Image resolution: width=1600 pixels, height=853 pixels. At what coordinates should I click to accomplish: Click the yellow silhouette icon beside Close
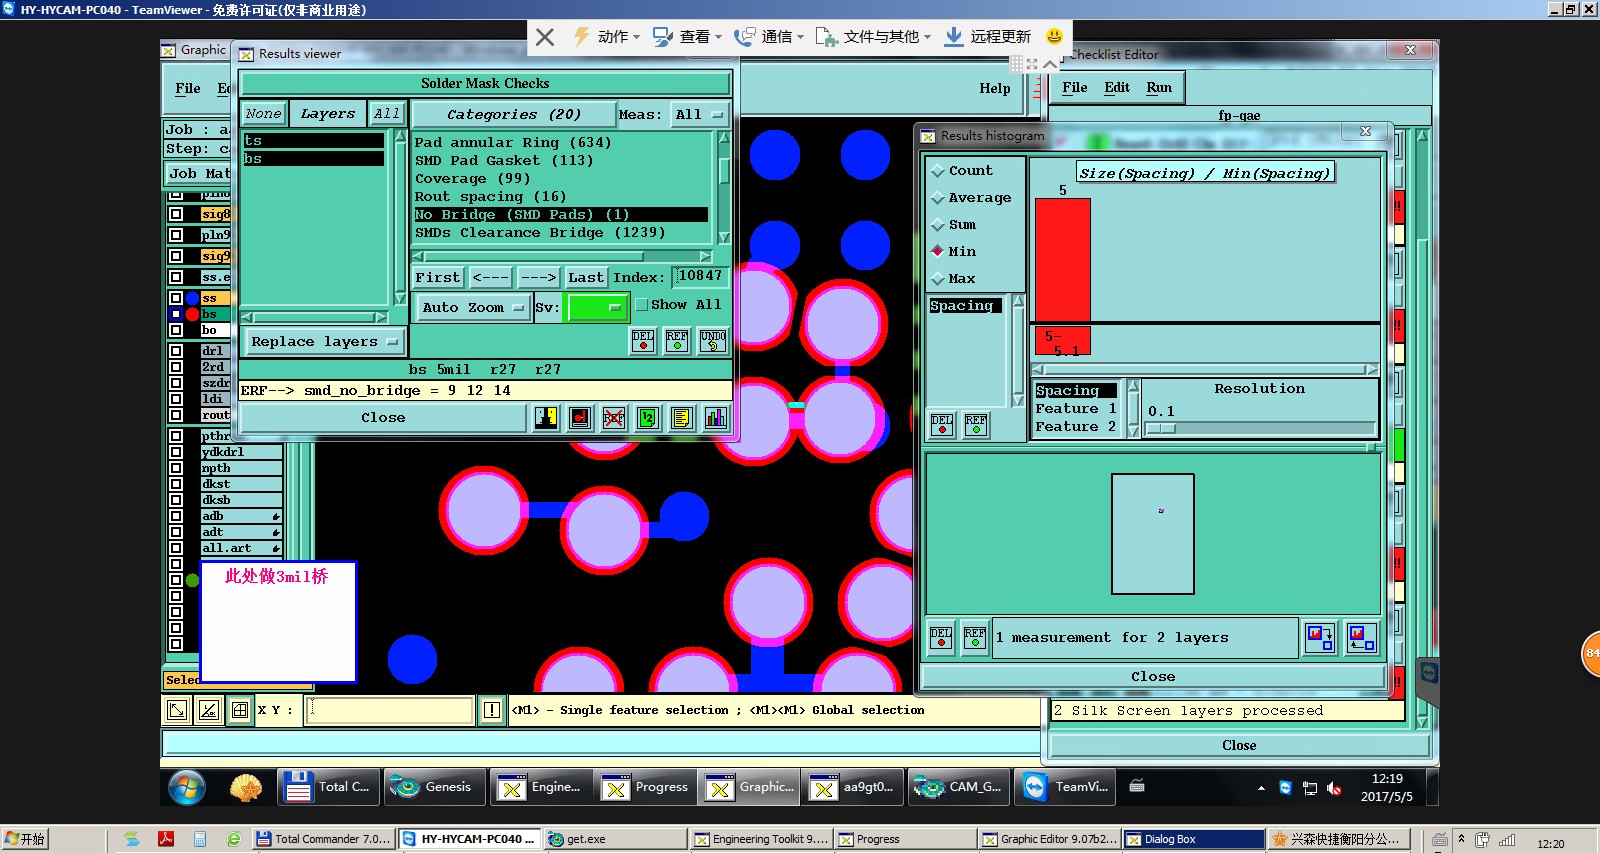click(546, 418)
